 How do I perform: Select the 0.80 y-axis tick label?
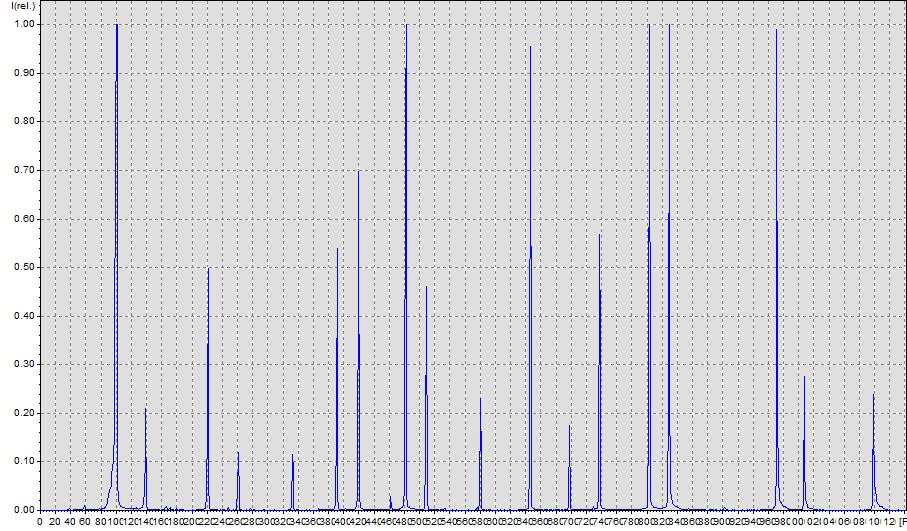pyautogui.click(x=21, y=121)
